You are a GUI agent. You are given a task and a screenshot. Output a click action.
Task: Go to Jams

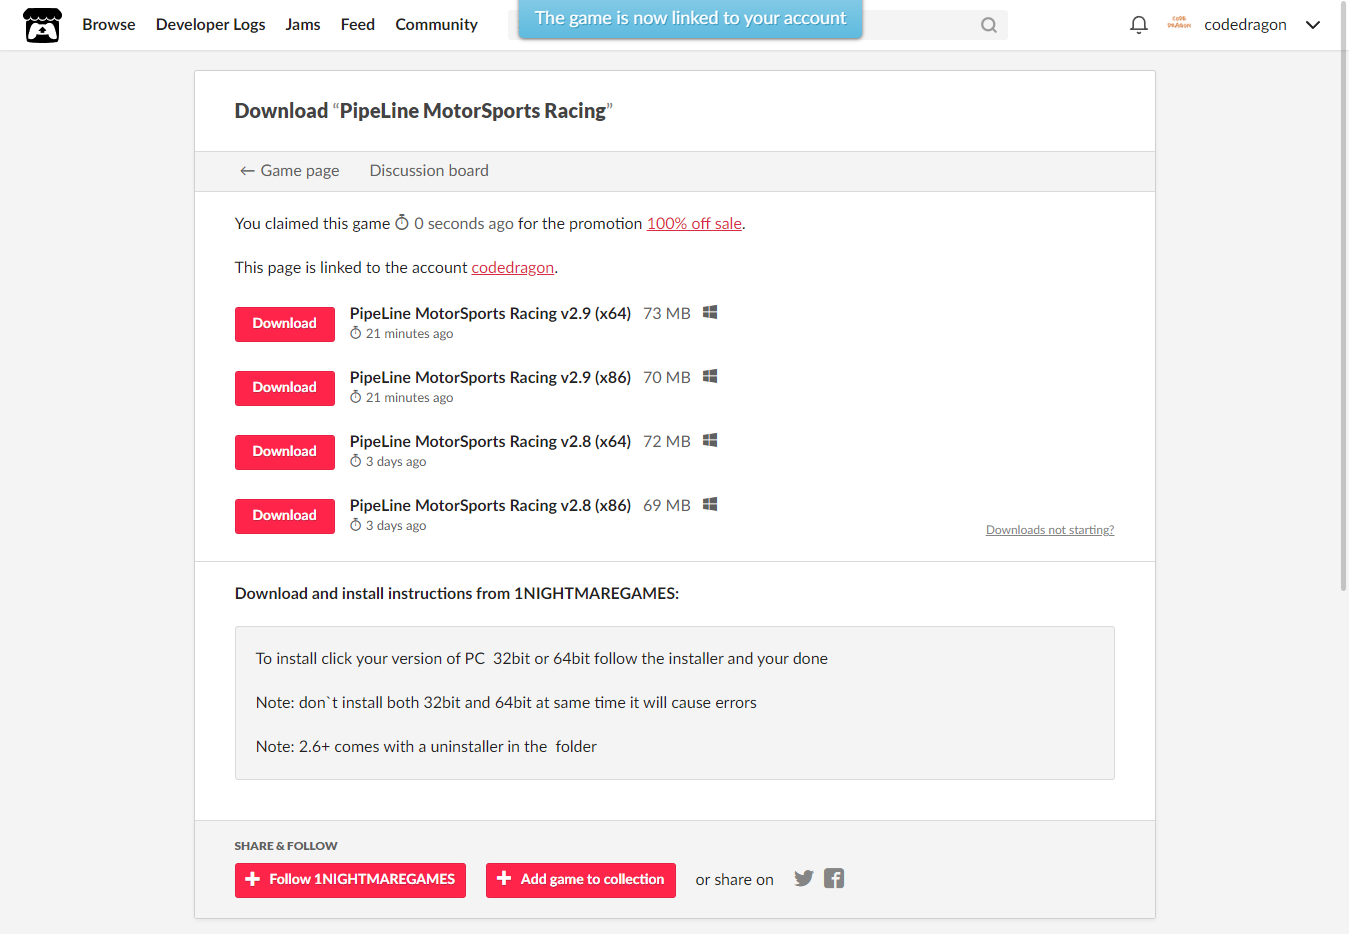(x=303, y=24)
